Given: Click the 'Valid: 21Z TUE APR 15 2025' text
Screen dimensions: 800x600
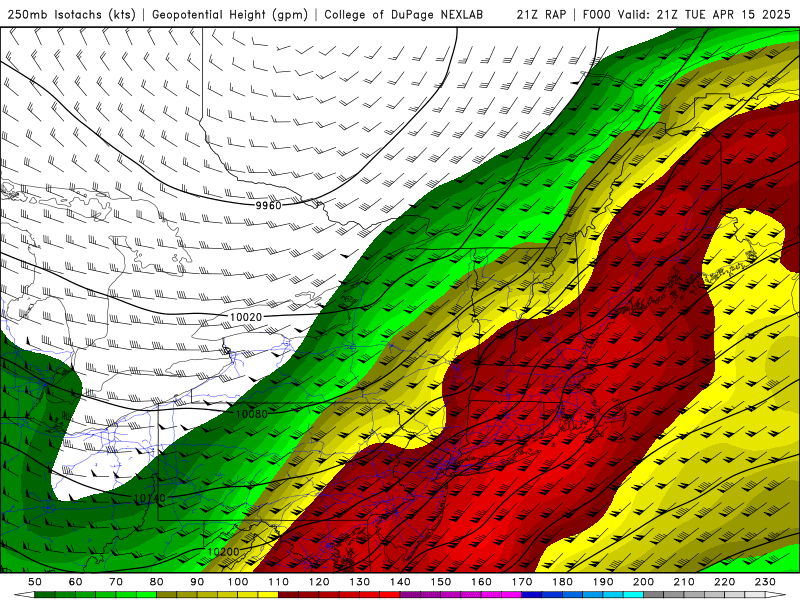Looking at the screenshot, I should pos(704,14).
